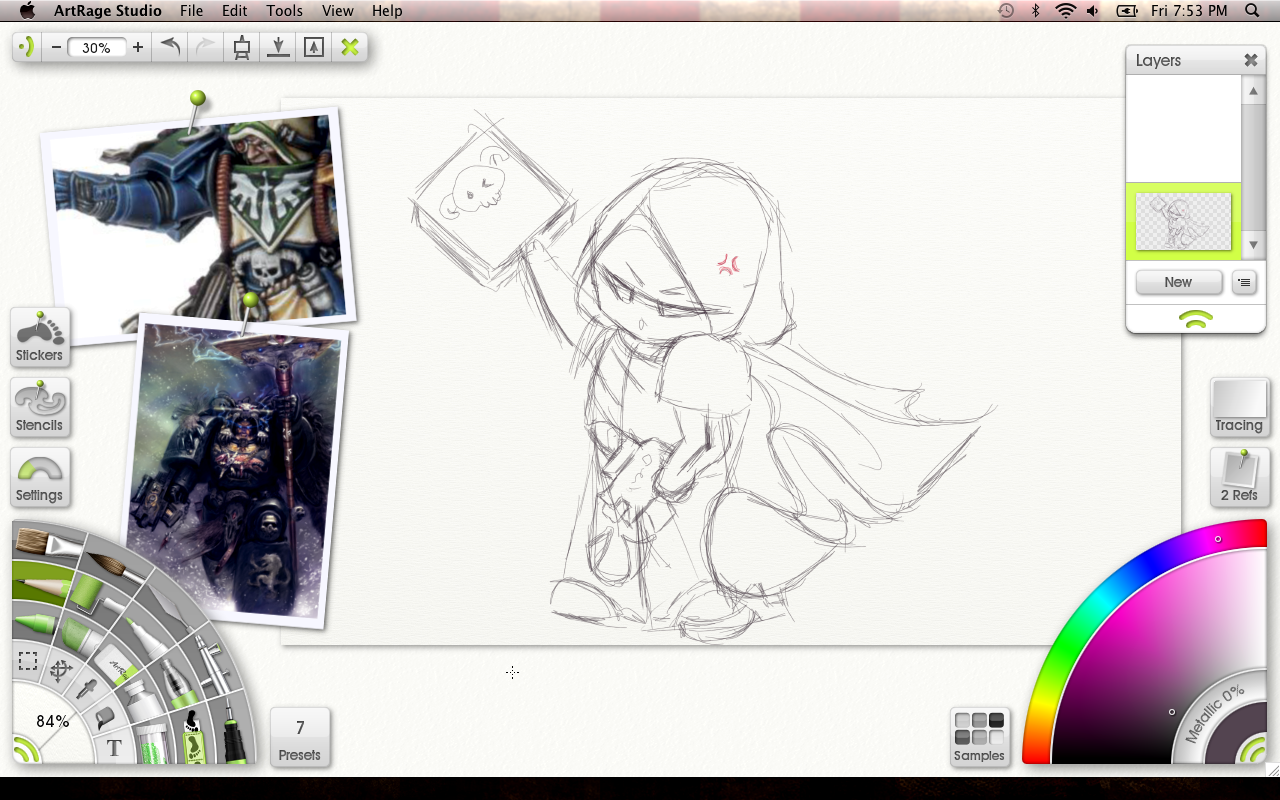Image resolution: width=1280 pixels, height=800 pixels.
Task: Open the Tools menu
Action: (x=285, y=11)
